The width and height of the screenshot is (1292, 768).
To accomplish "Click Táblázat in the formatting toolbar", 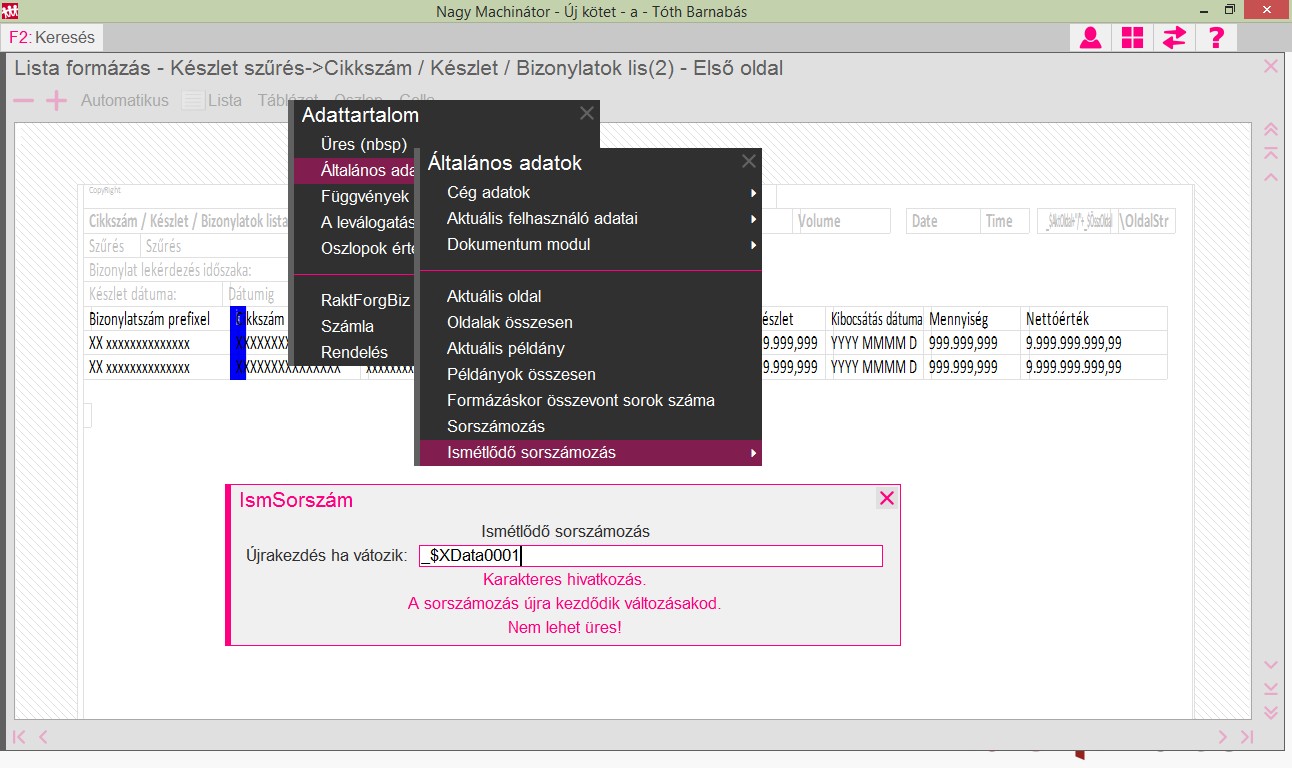I will (x=288, y=100).
